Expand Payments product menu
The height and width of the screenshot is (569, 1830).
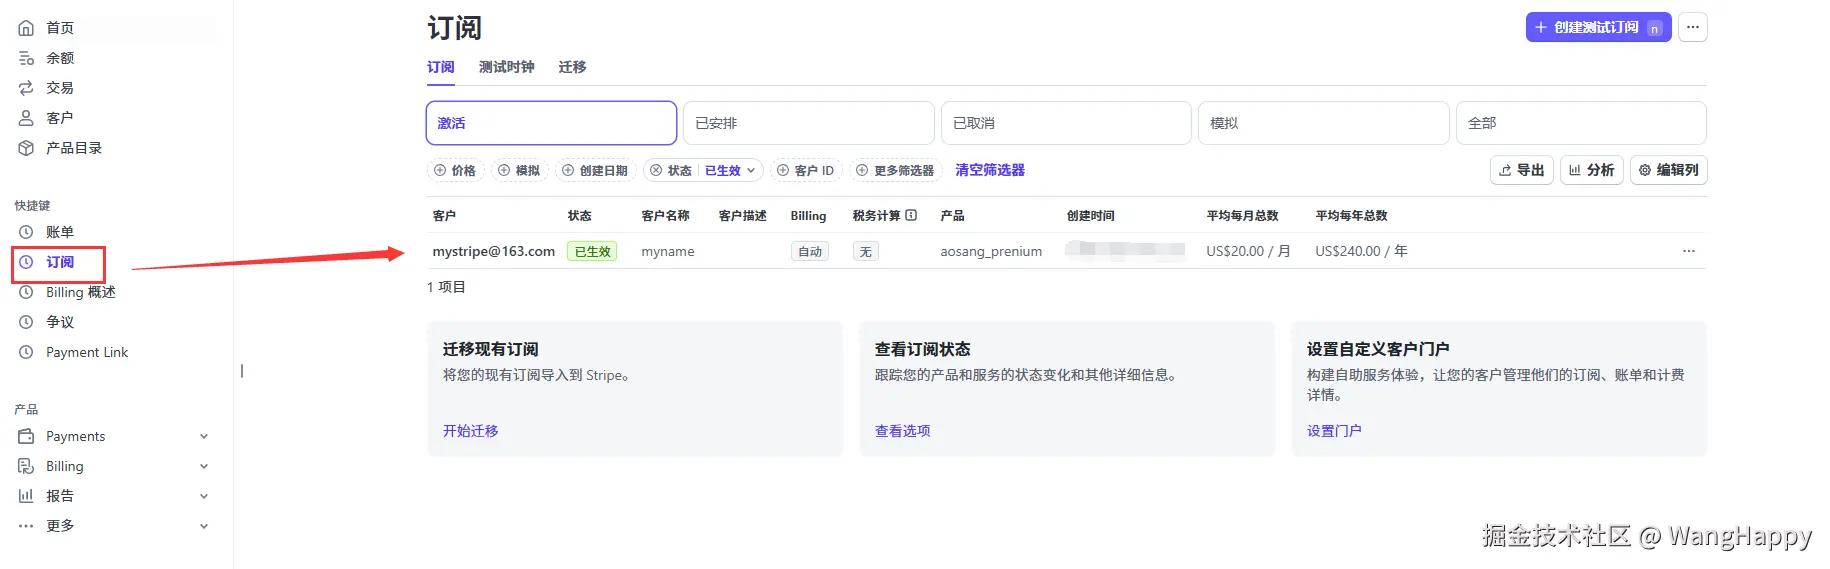tap(113, 436)
